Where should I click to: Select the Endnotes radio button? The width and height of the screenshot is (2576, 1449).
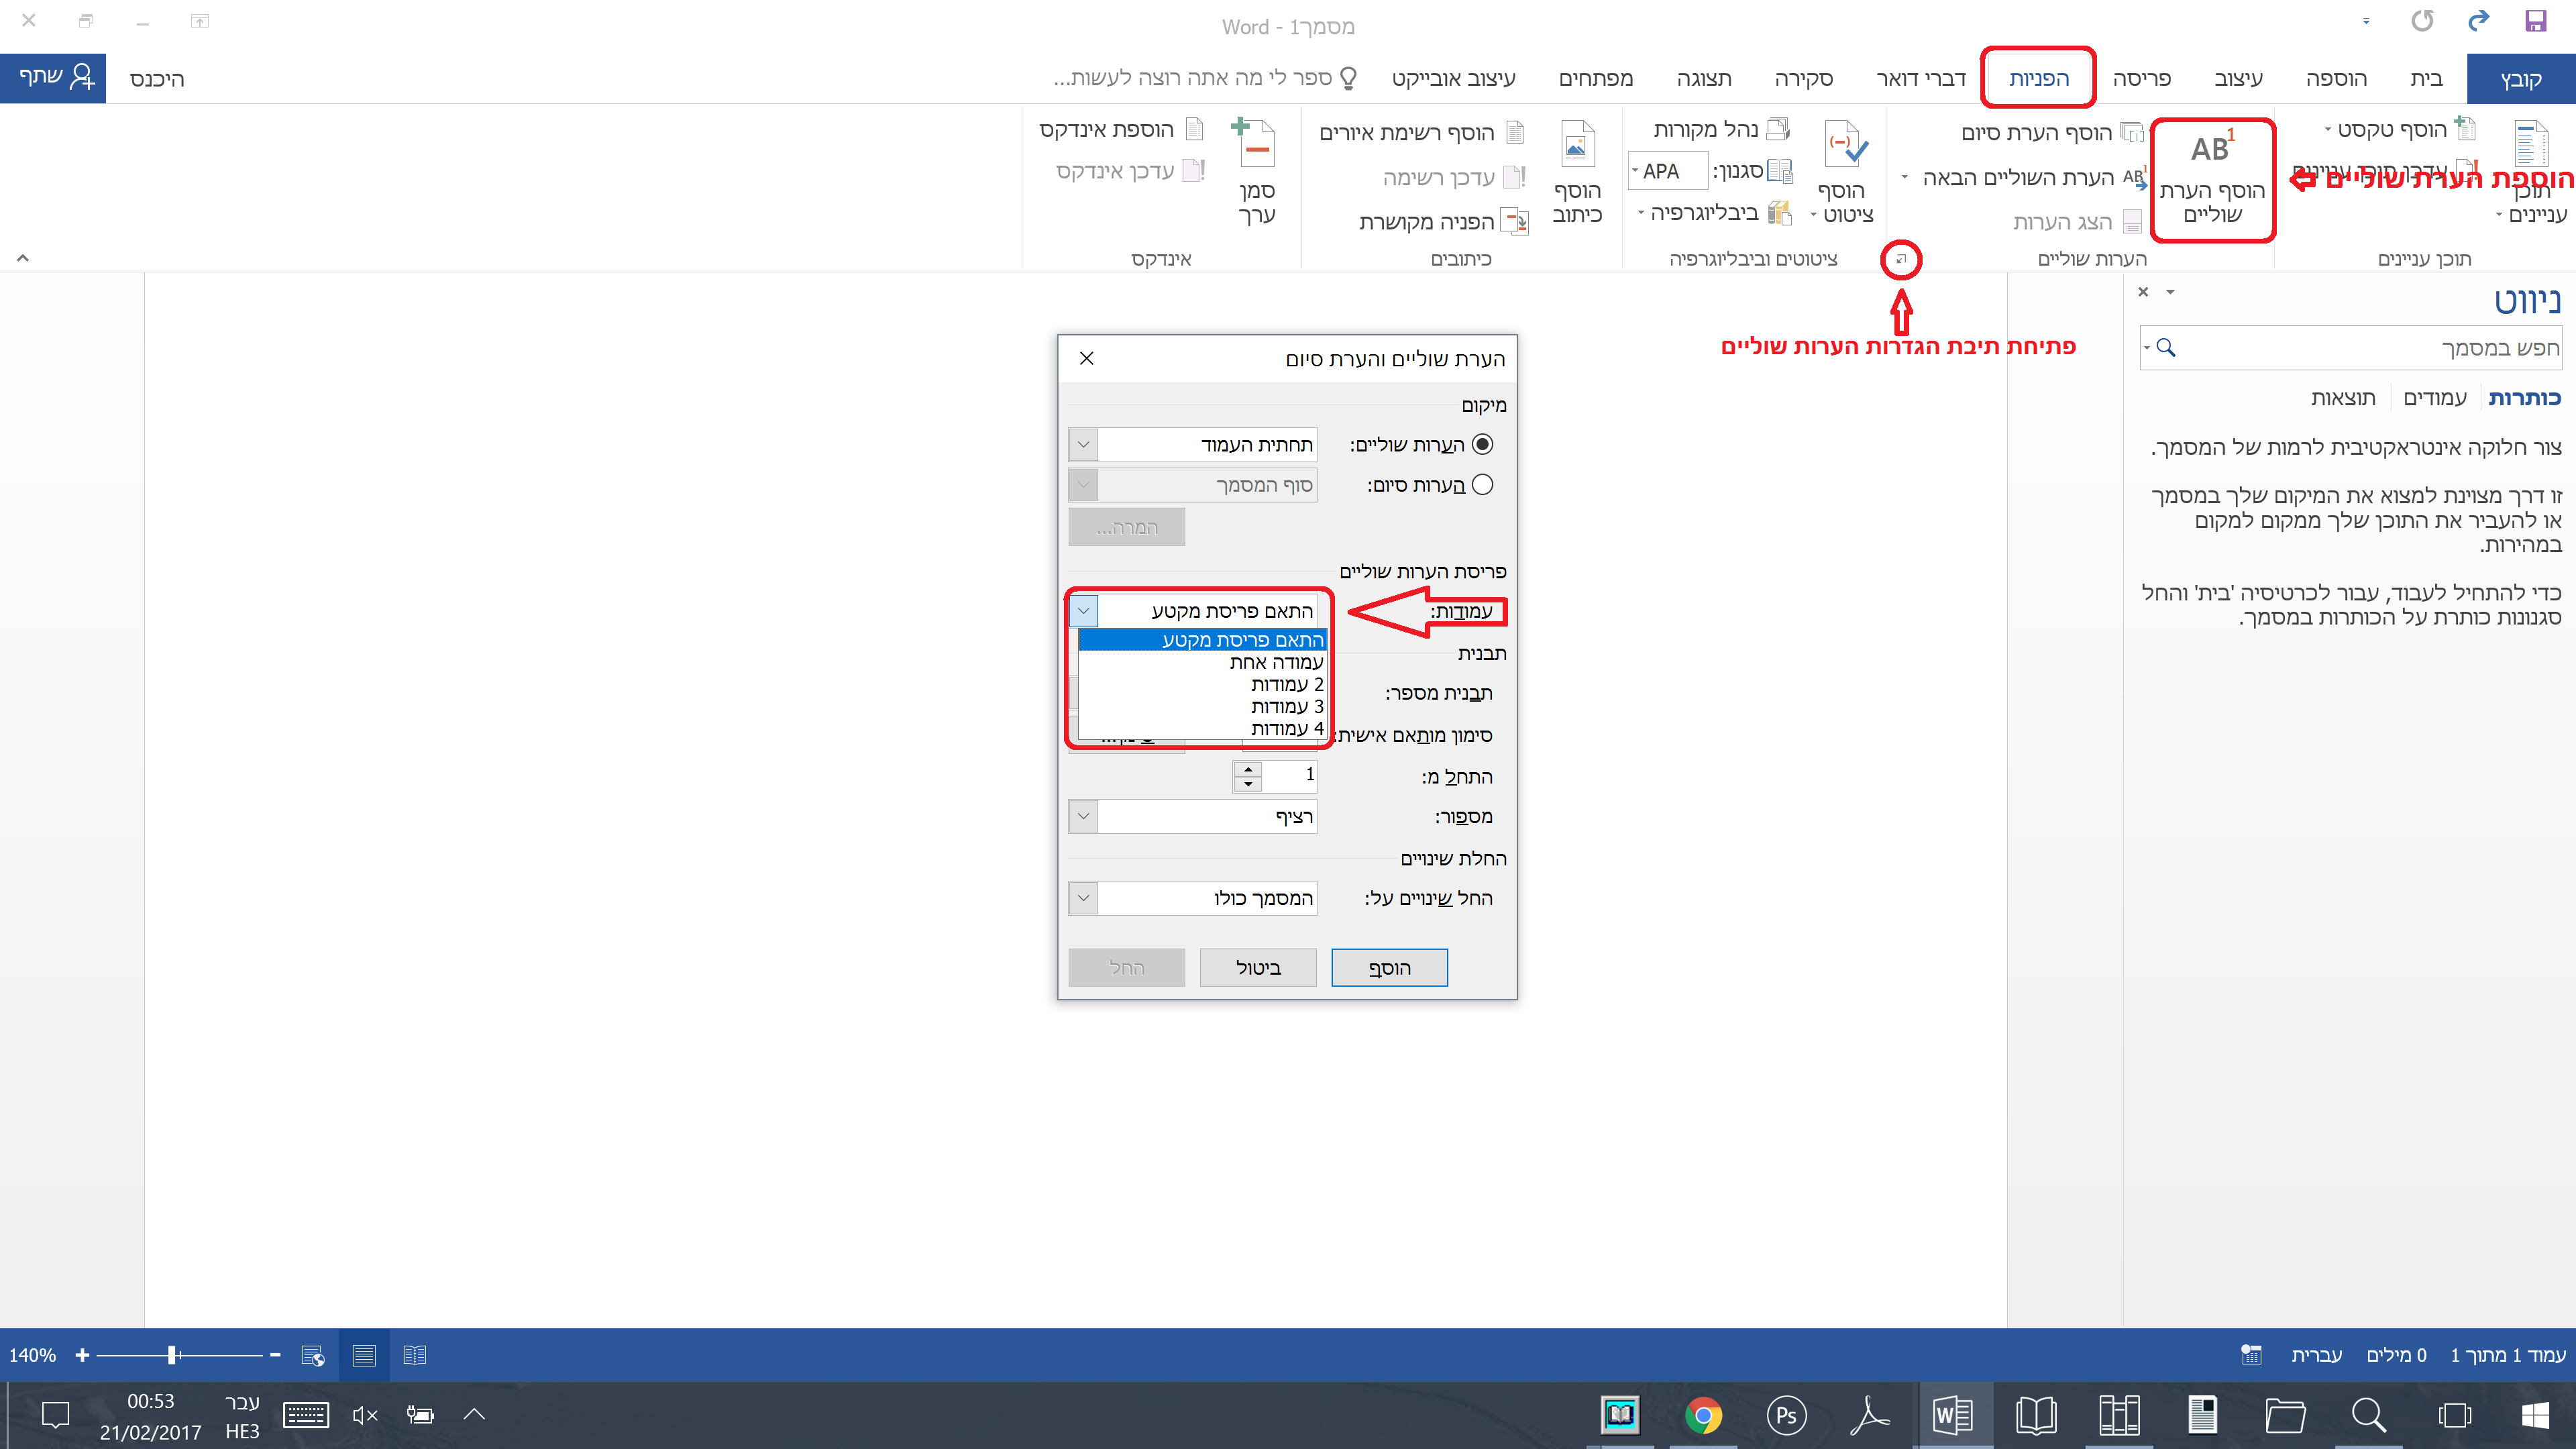click(1482, 485)
